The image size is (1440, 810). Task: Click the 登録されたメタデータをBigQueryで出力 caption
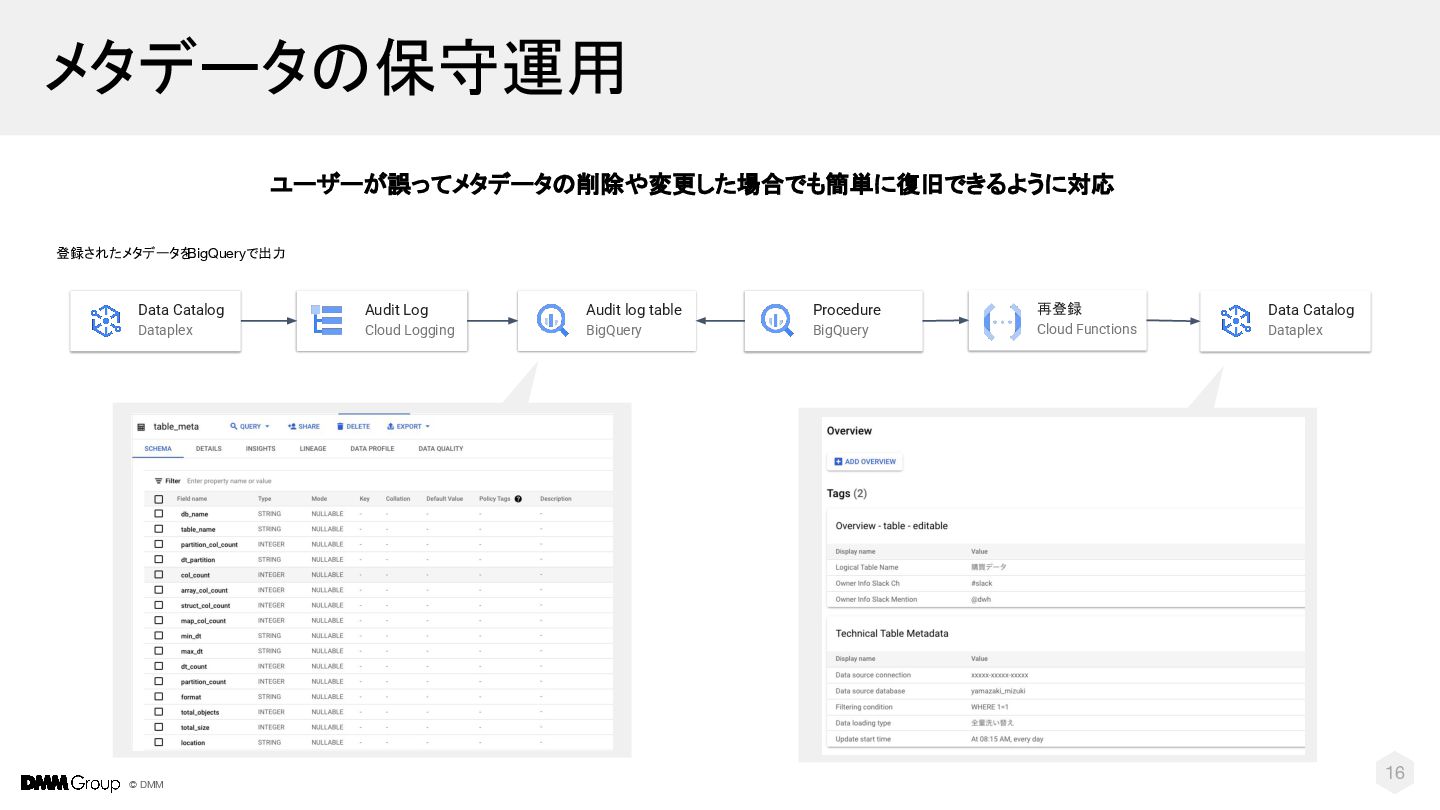point(171,254)
